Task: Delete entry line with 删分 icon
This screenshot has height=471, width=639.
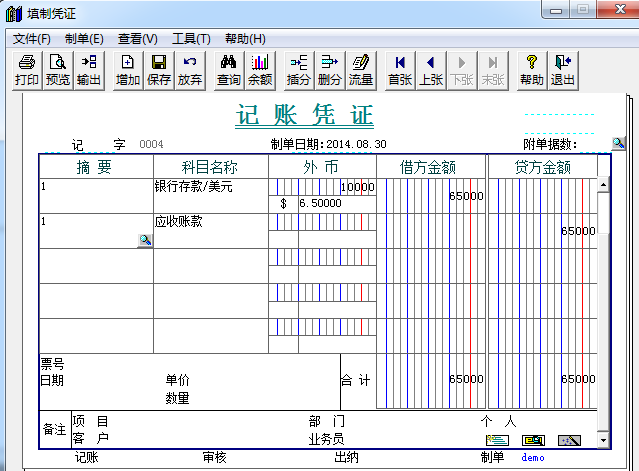Action: pyautogui.click(x=329, y=70)
